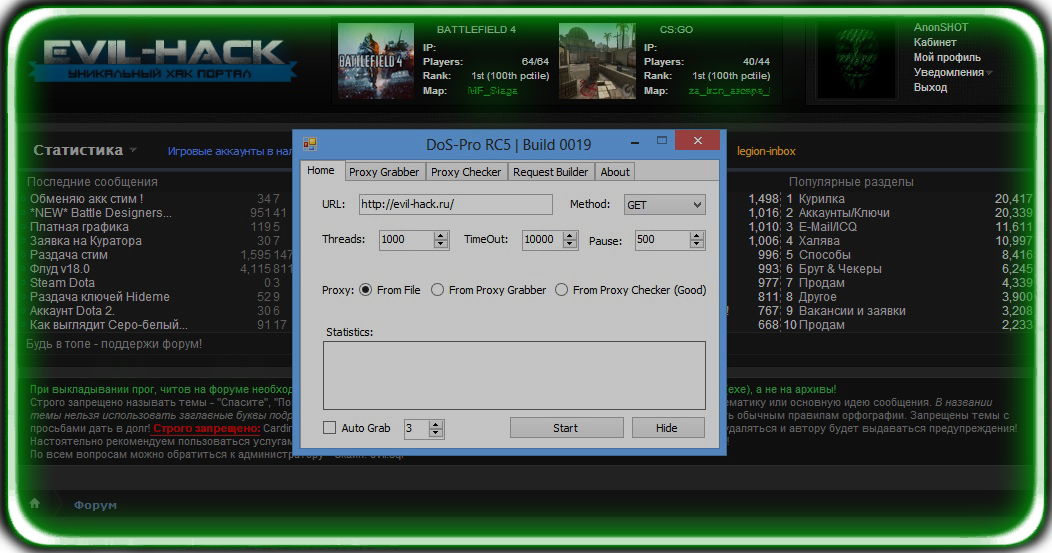Open the Мой профиль link
The width and height of the screenshot is (1052, 553).
[x=947, y=57]
